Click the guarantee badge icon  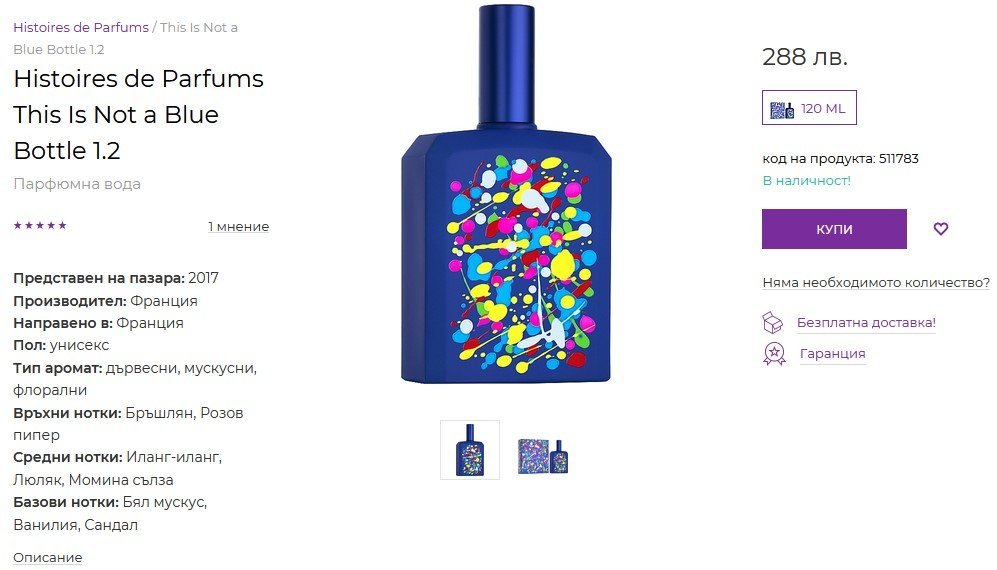pyautogui.click(x=774, y=354)
